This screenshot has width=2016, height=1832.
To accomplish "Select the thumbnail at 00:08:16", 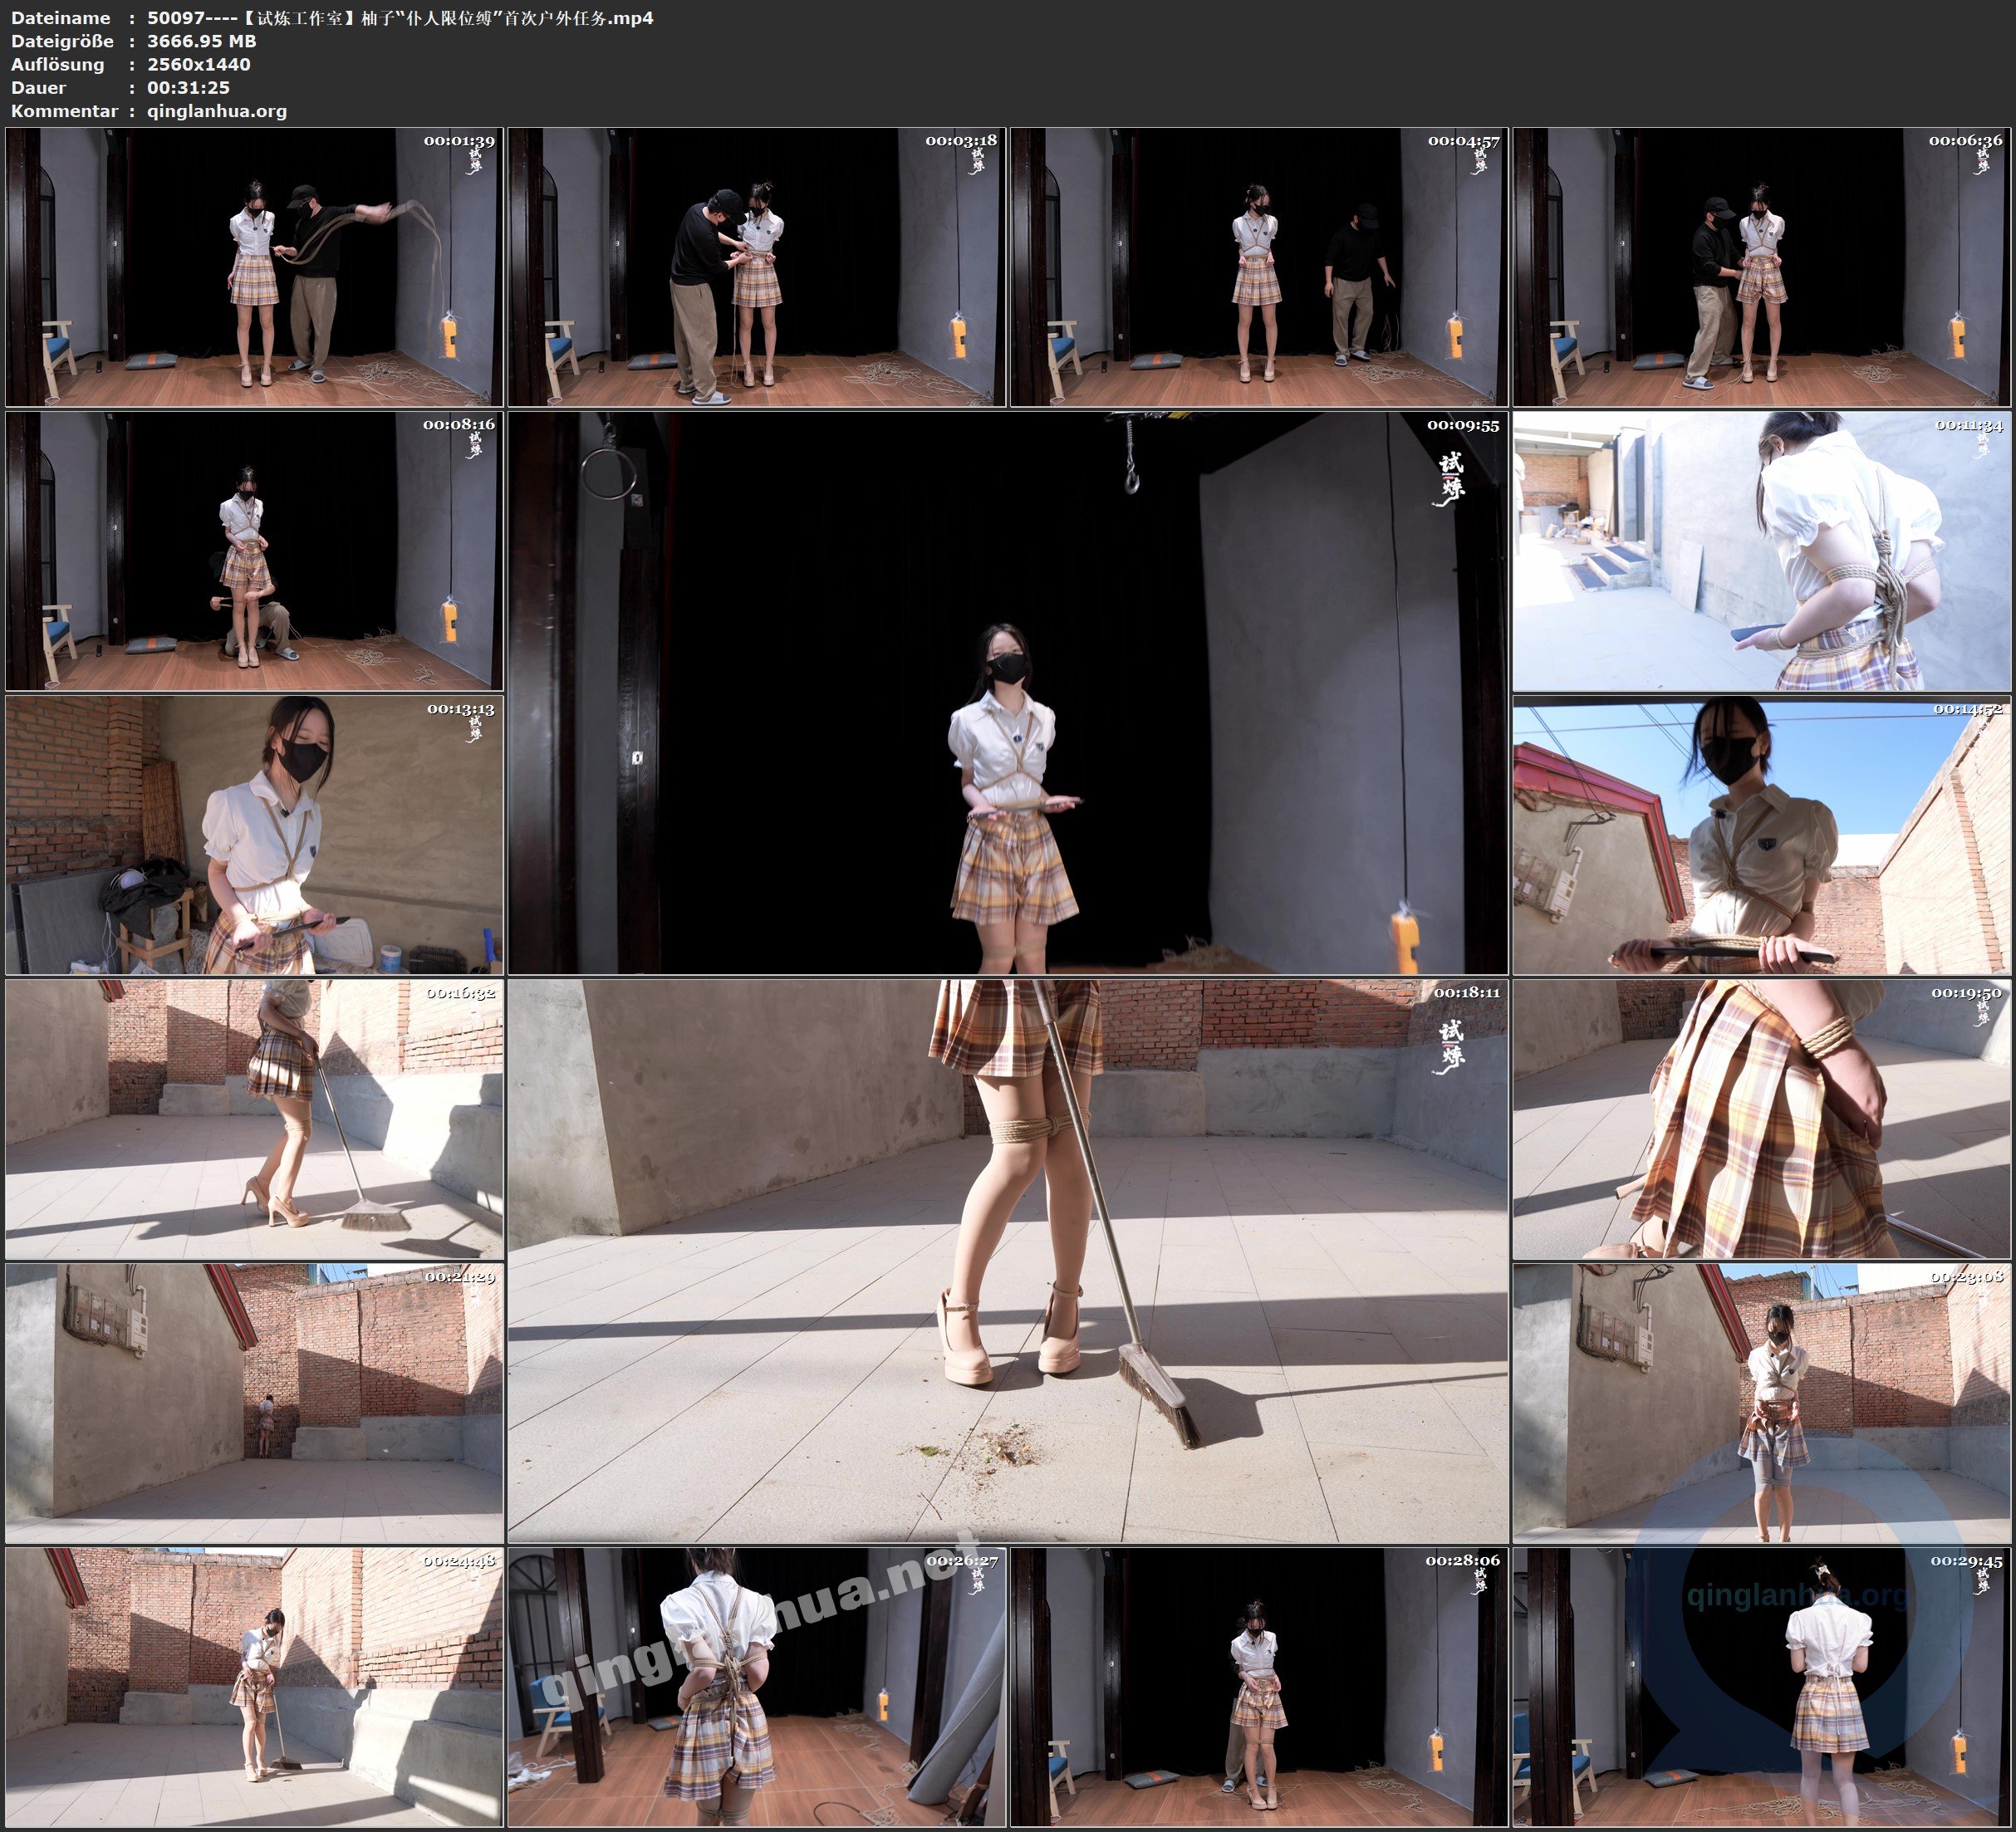I will coord(254,551).
